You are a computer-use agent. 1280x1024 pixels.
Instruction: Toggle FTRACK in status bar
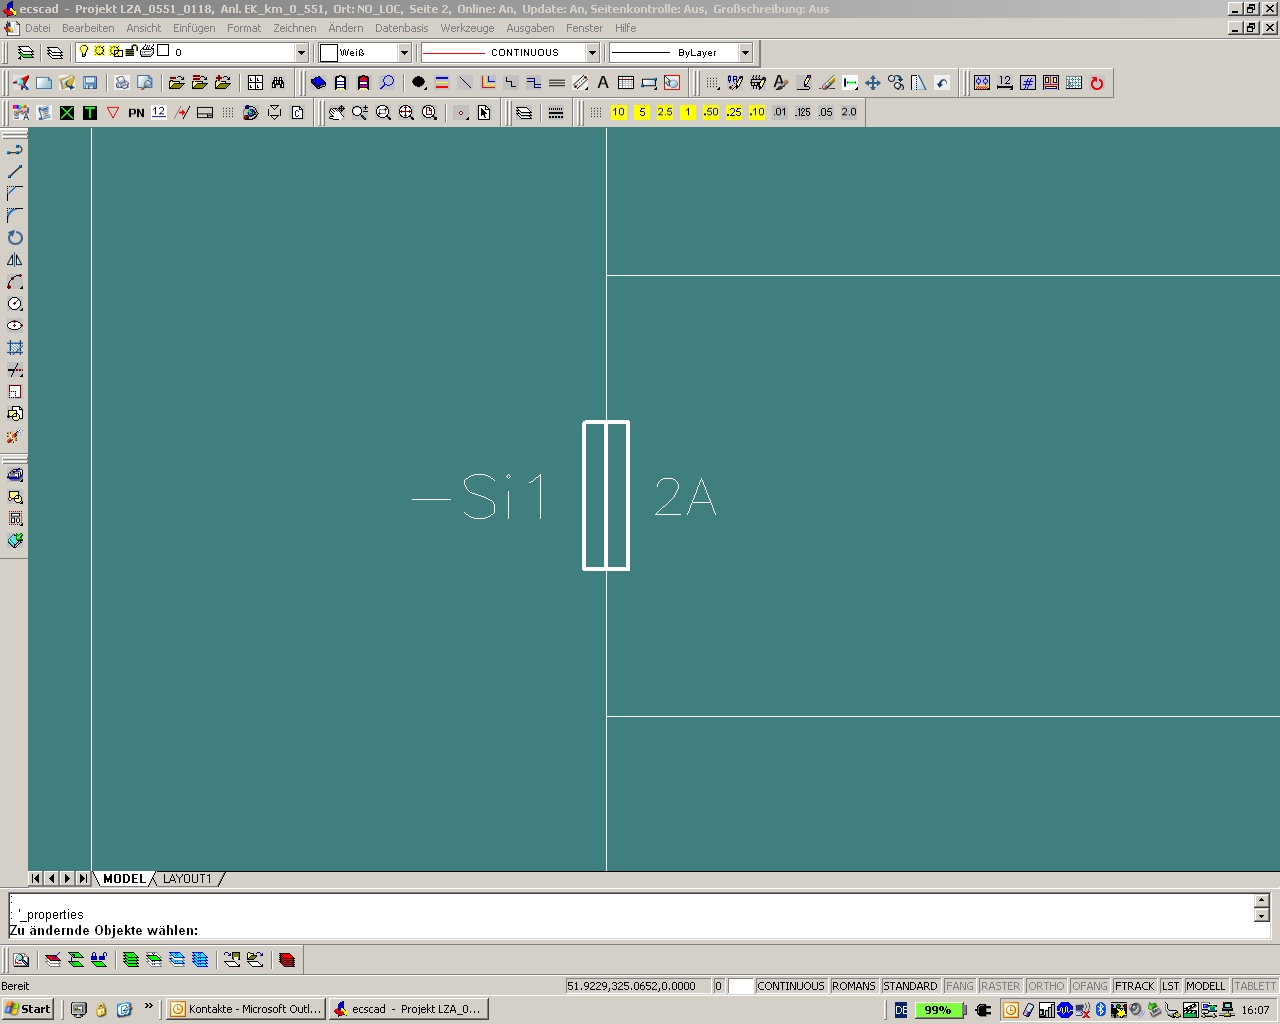1135,986
